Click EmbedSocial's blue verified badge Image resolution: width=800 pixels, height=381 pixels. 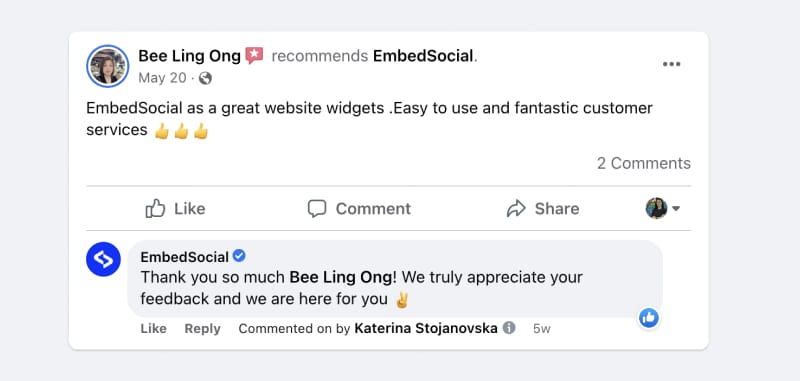(x=239, y=256)
